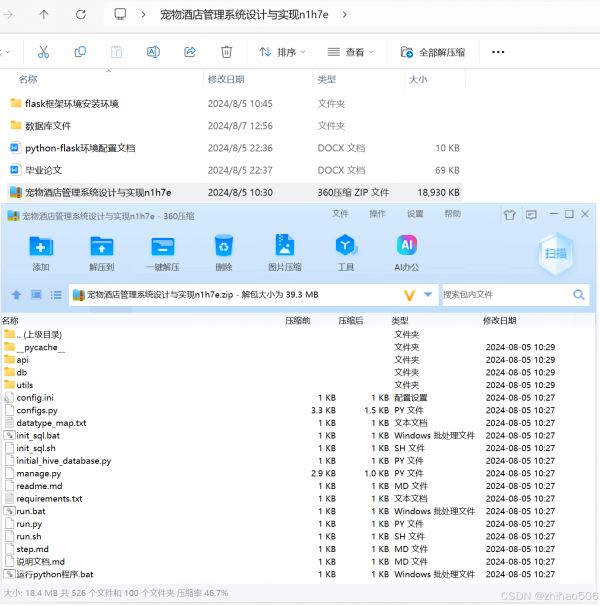Click the Delete trash icon in Explorer toolbar

pyautogui.click(x=226, y=52)
